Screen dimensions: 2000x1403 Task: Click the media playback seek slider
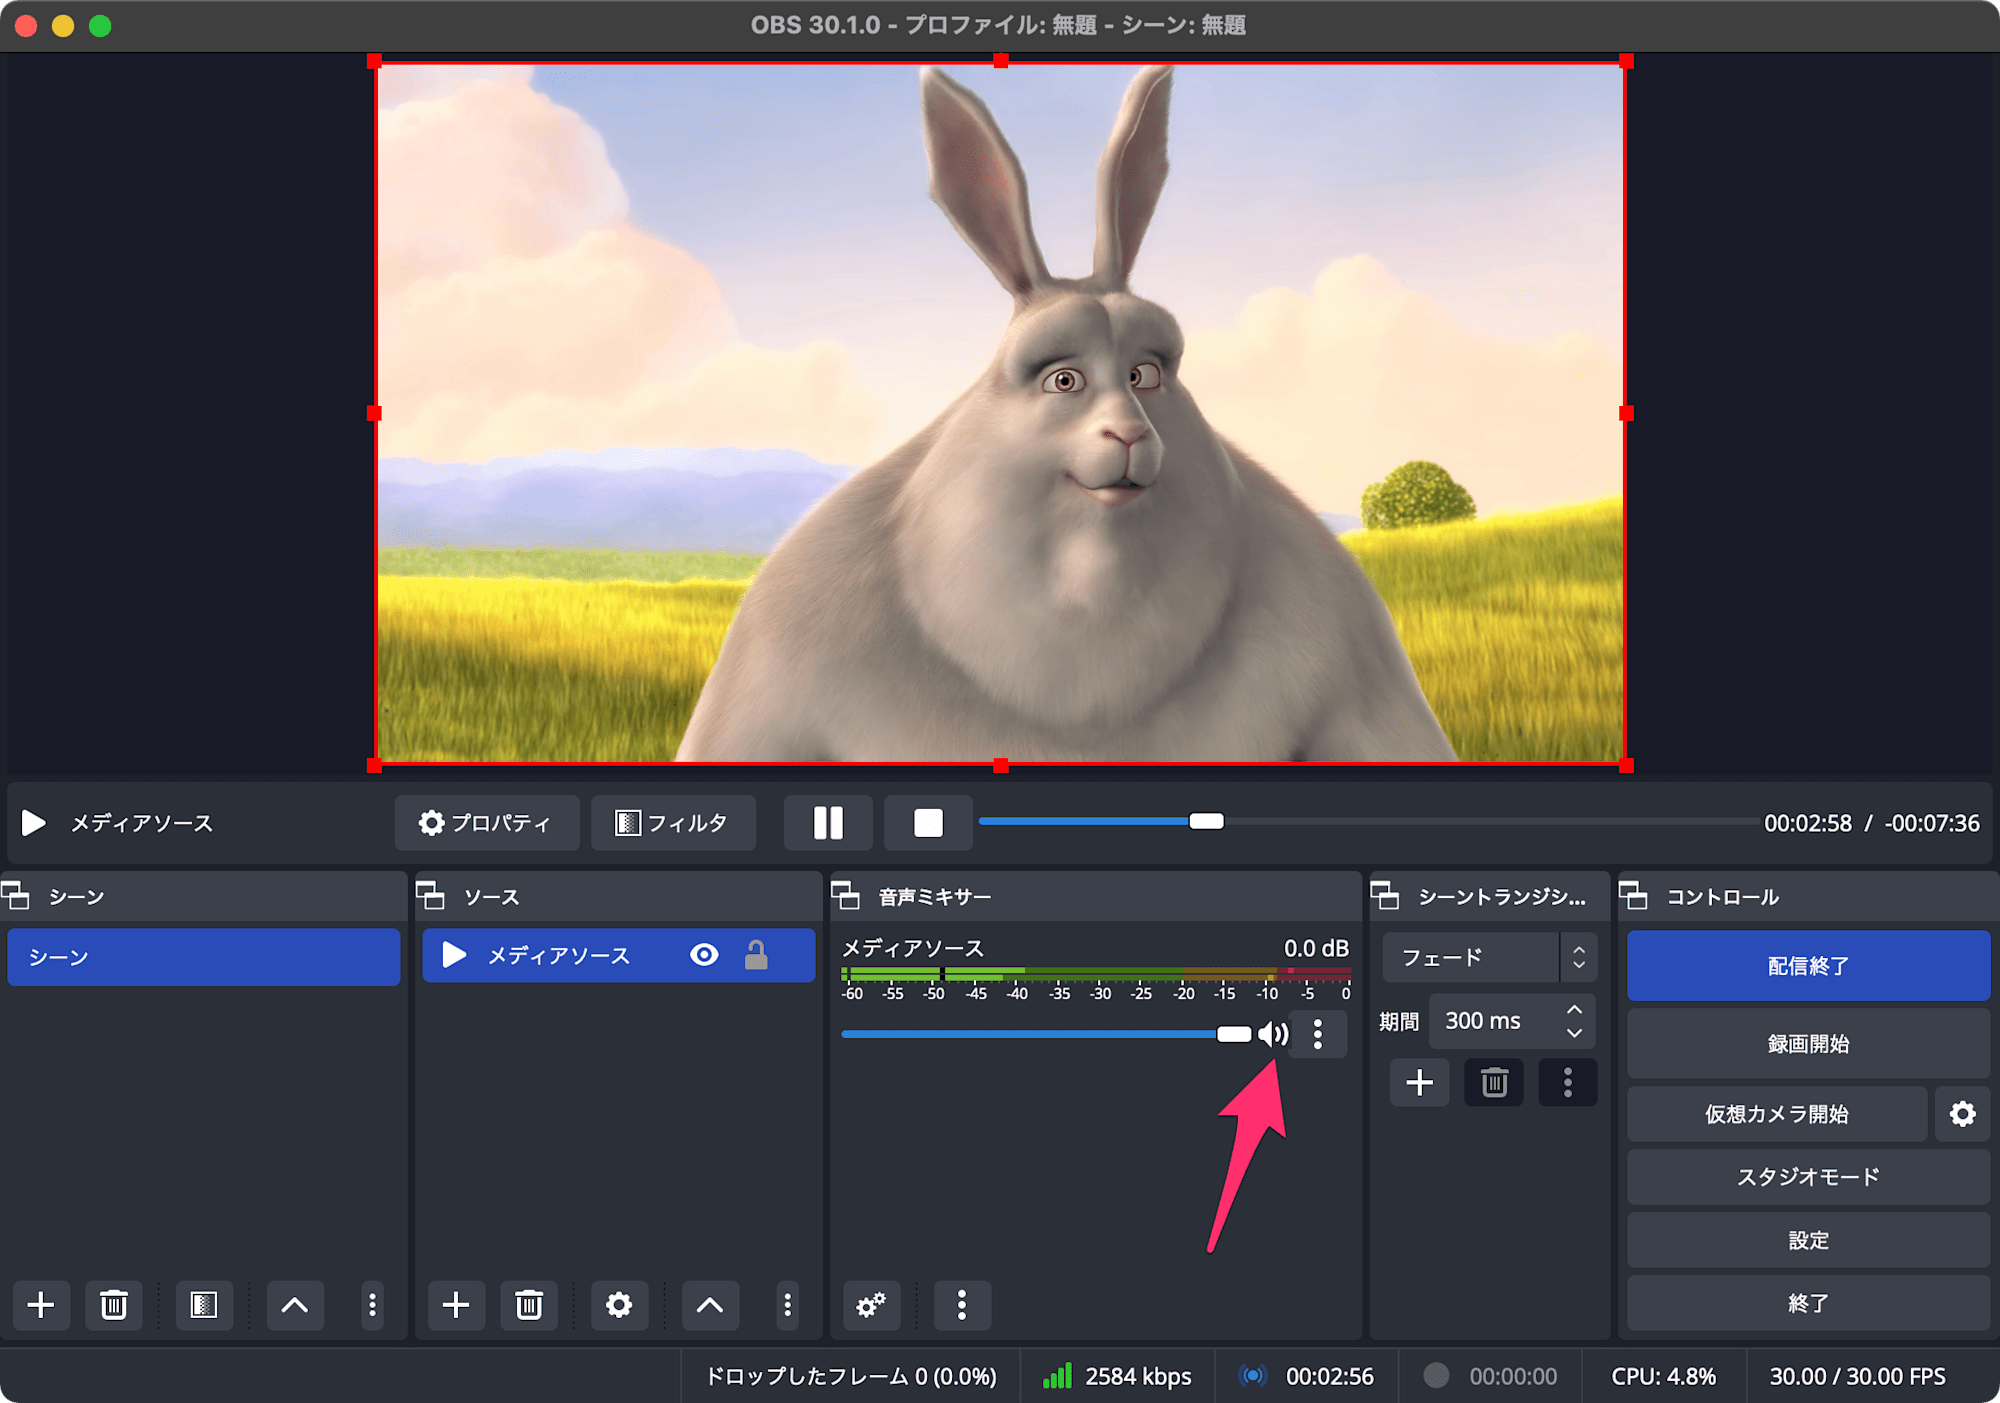point(1367,822)
